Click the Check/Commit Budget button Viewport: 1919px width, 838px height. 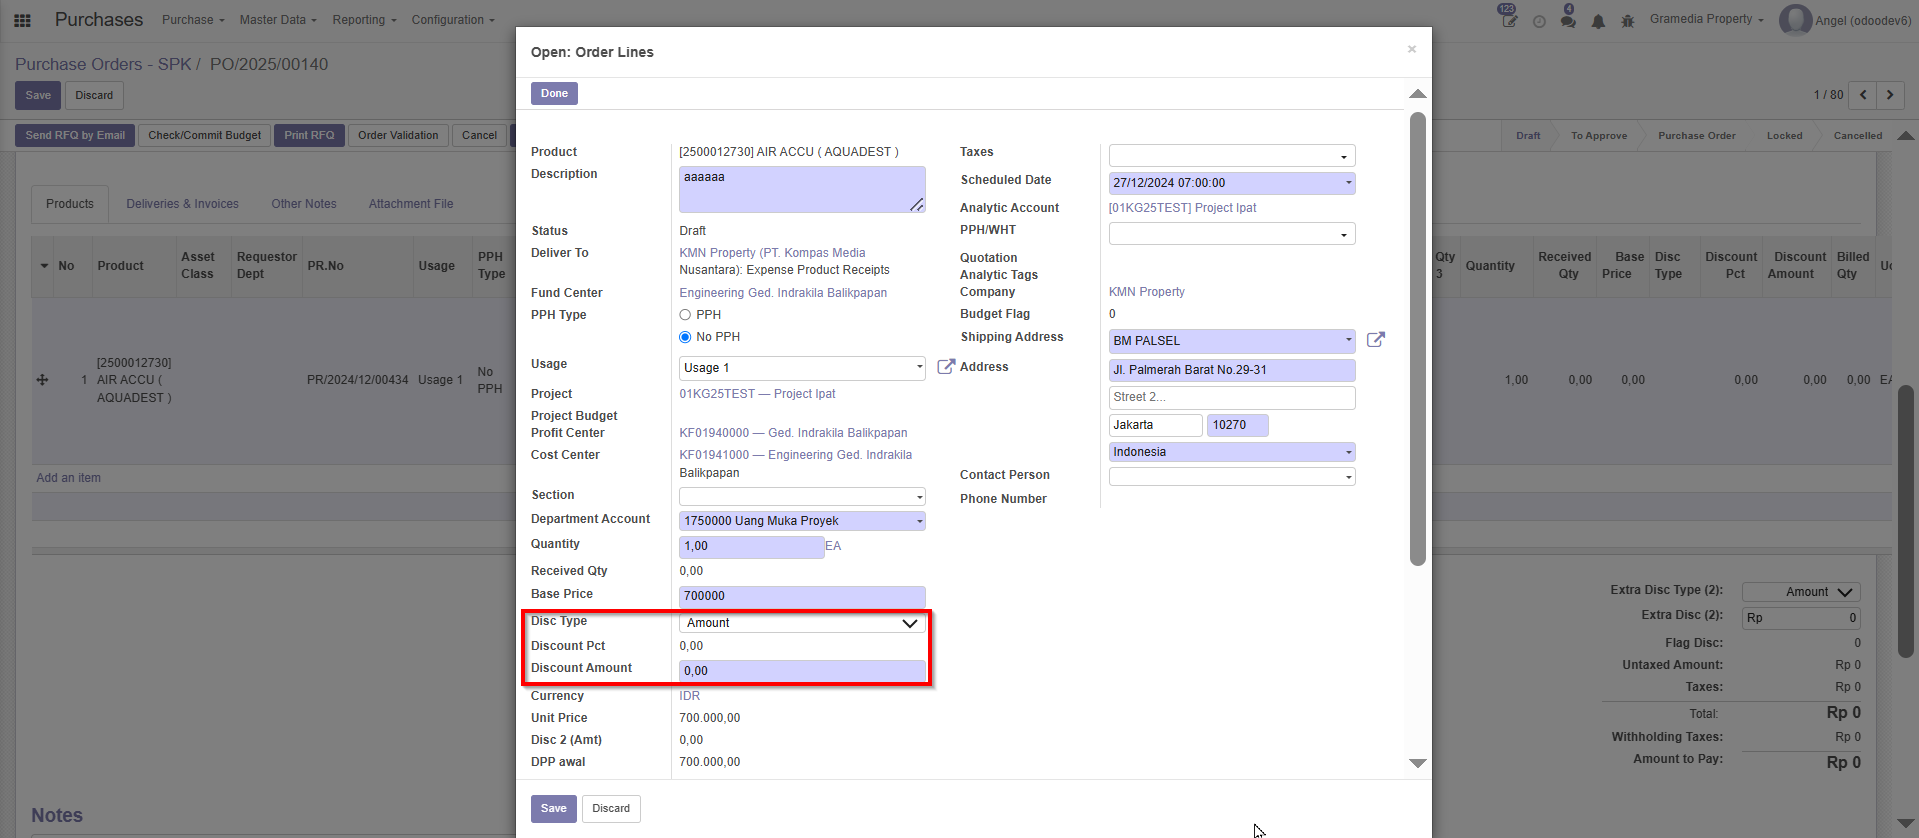[x=204, y=135]
